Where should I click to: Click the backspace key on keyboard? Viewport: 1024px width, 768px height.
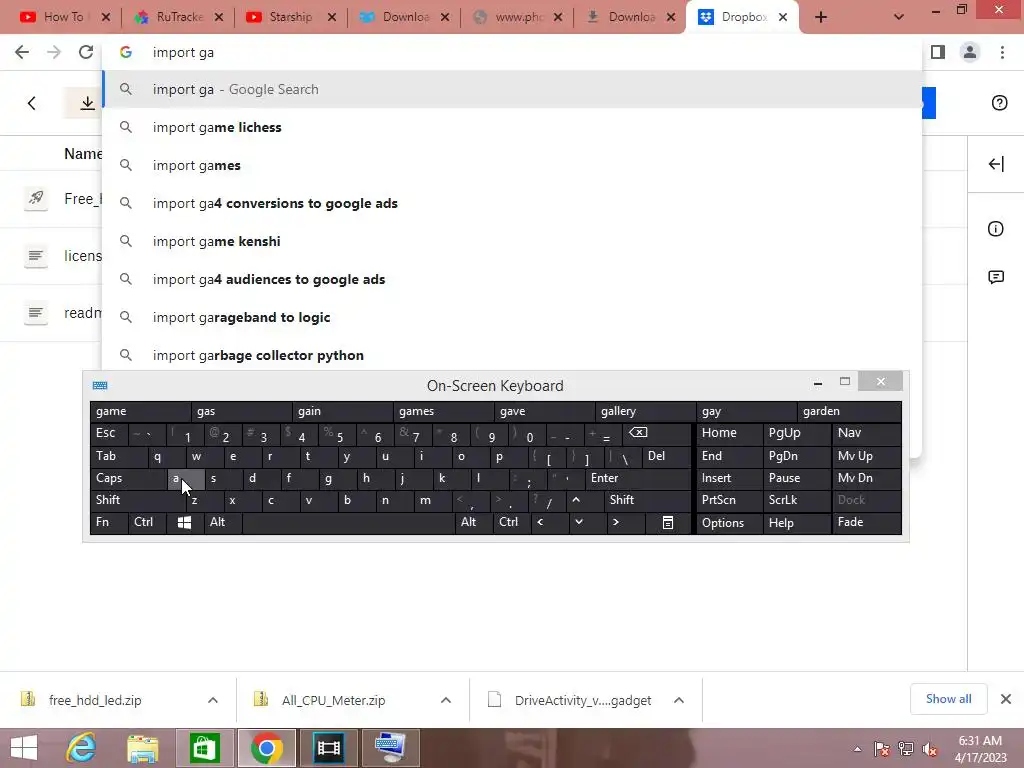point(656,434)
